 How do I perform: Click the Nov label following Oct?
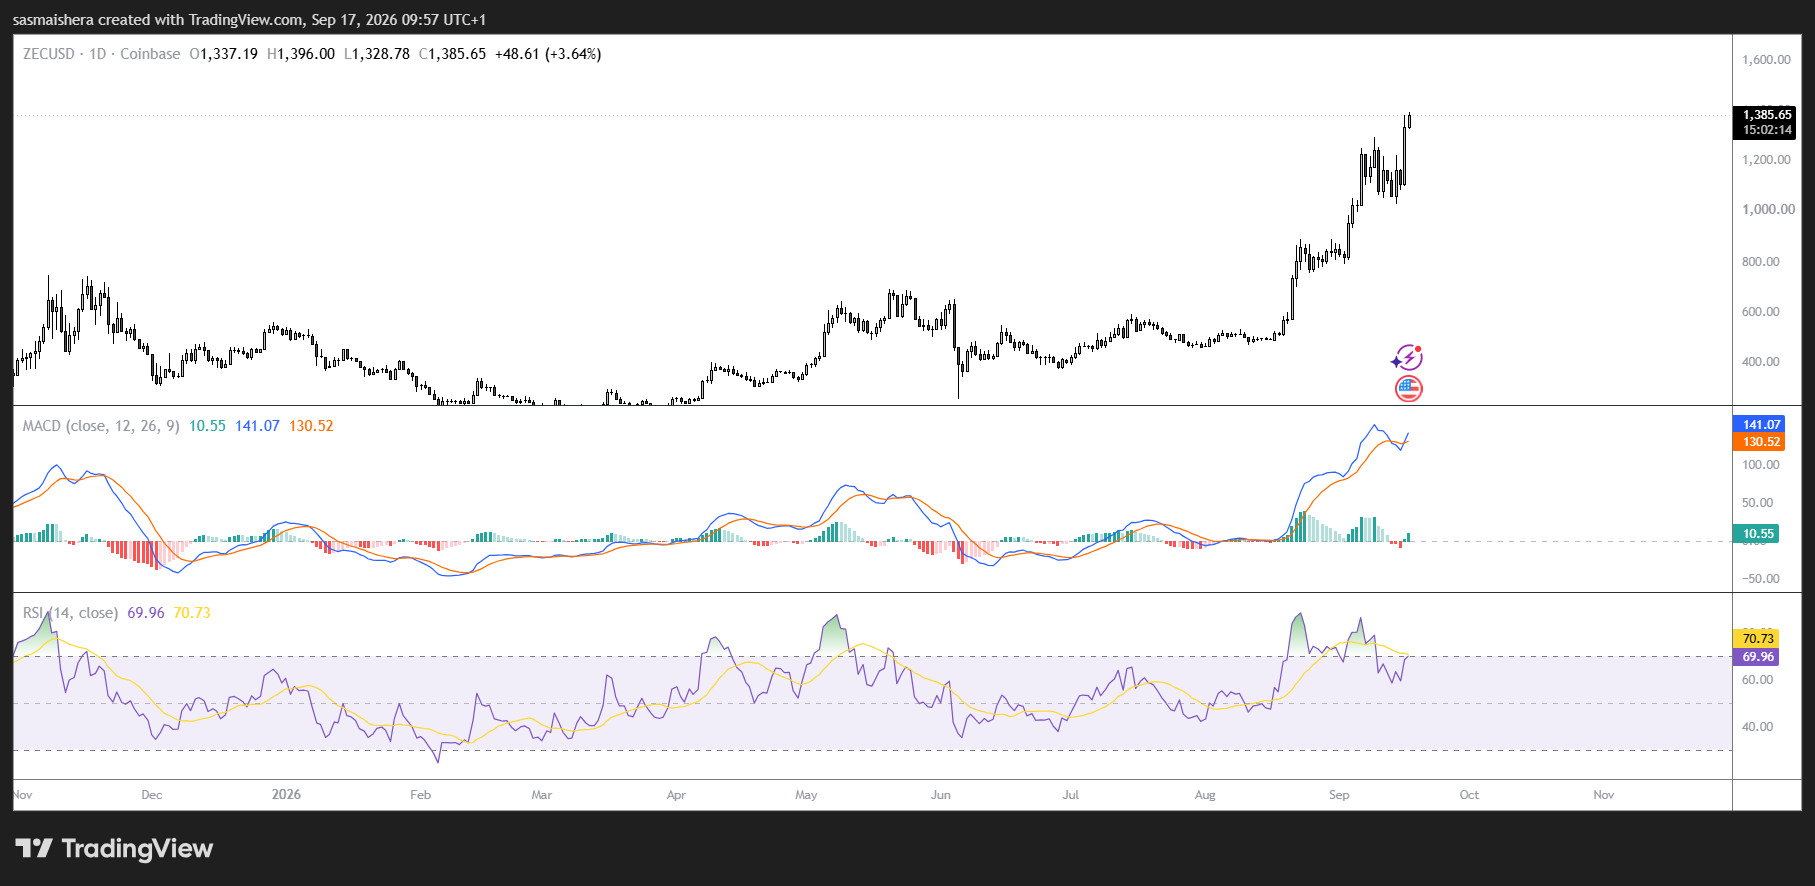pyautogui.click(x=1604, y=795)
